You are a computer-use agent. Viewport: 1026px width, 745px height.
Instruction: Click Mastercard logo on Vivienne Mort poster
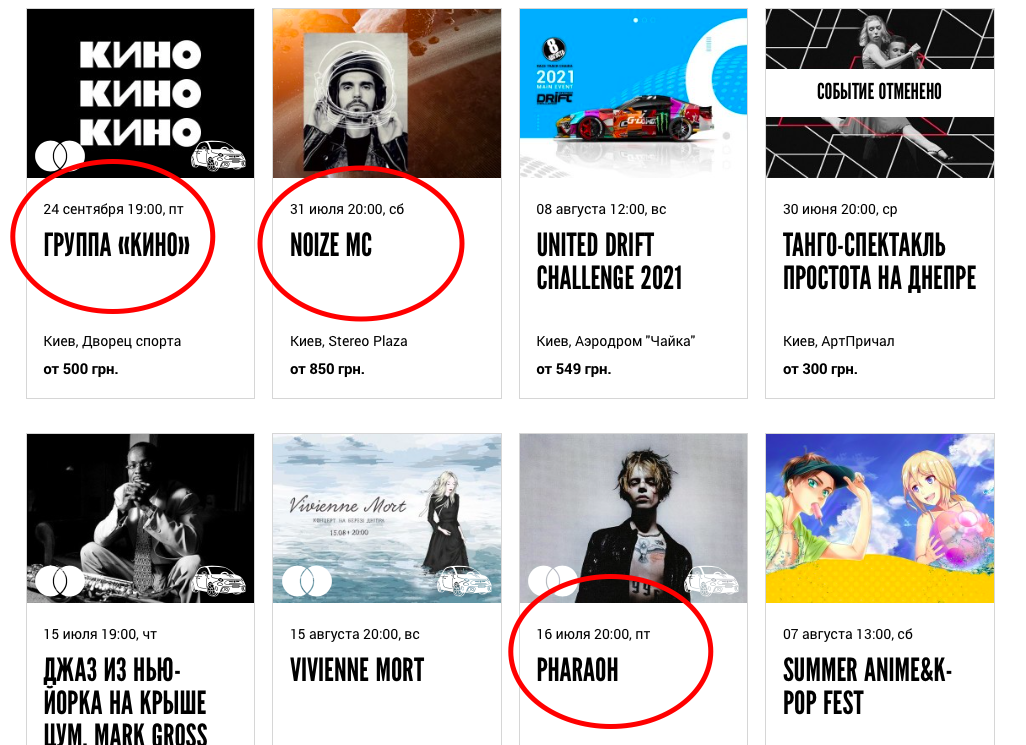(x=306, y=581)
